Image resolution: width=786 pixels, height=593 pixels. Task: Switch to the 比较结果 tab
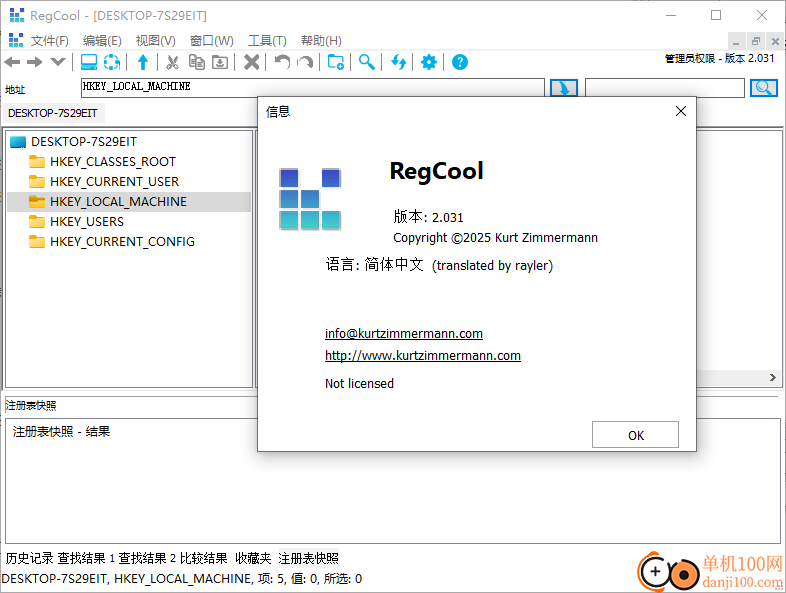204,558
